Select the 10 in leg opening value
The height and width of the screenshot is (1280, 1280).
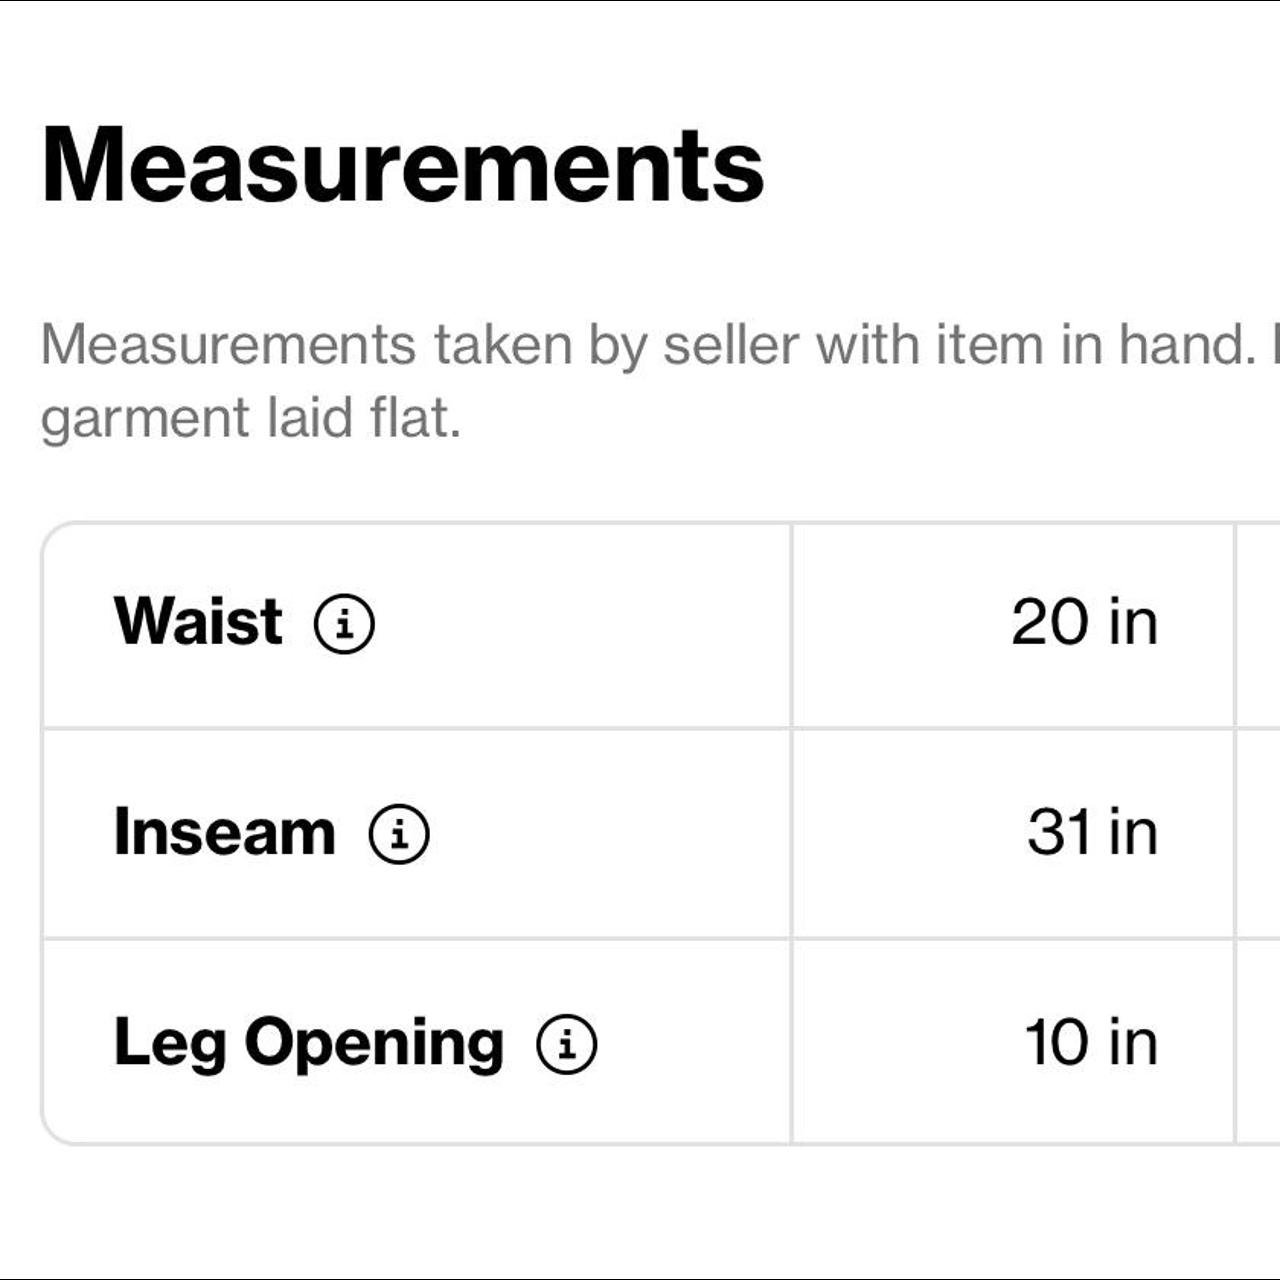1091,1042
